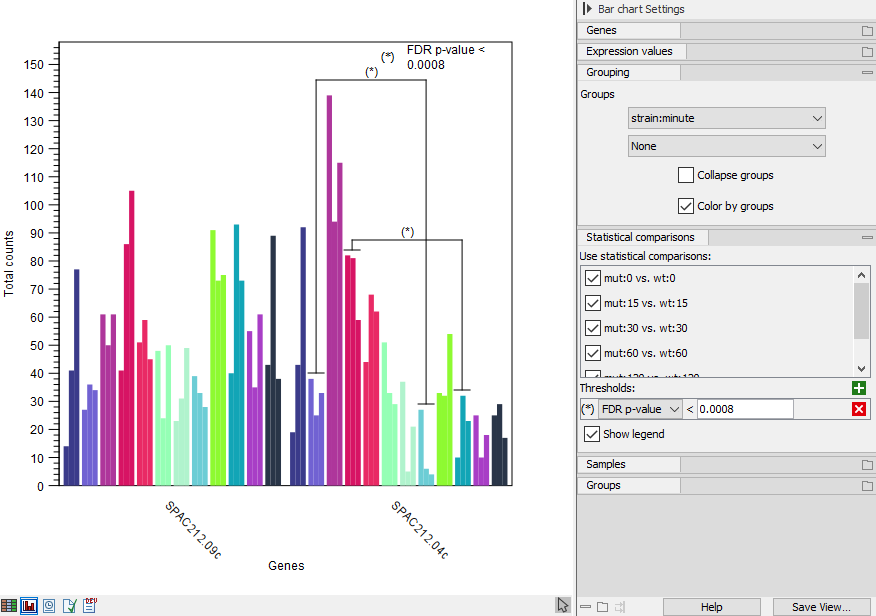Open the DEV log icon
The image size is (876, 616).
point(88,605)
